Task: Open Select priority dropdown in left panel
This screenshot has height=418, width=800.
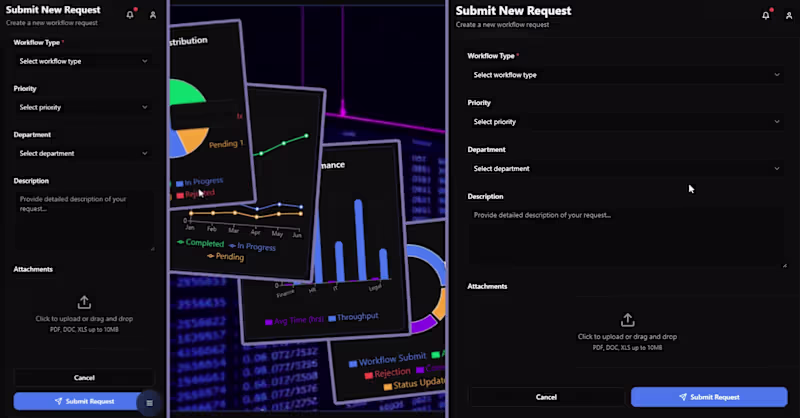Action: 84,107
